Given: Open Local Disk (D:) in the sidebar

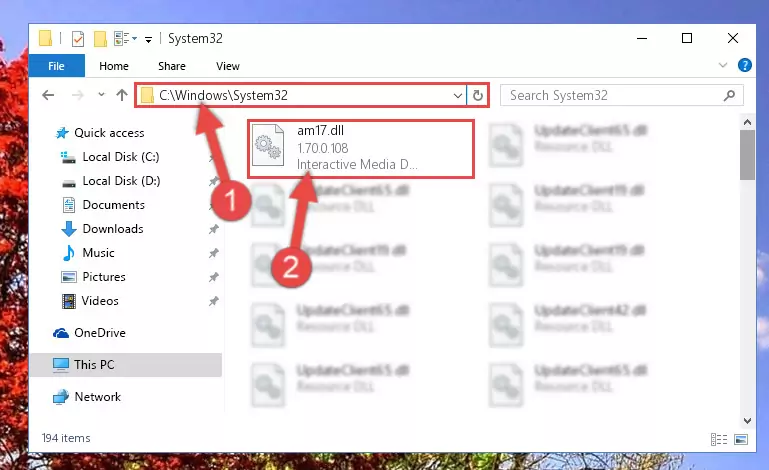Looking at the screenshot, I should [x=121, y=181].
